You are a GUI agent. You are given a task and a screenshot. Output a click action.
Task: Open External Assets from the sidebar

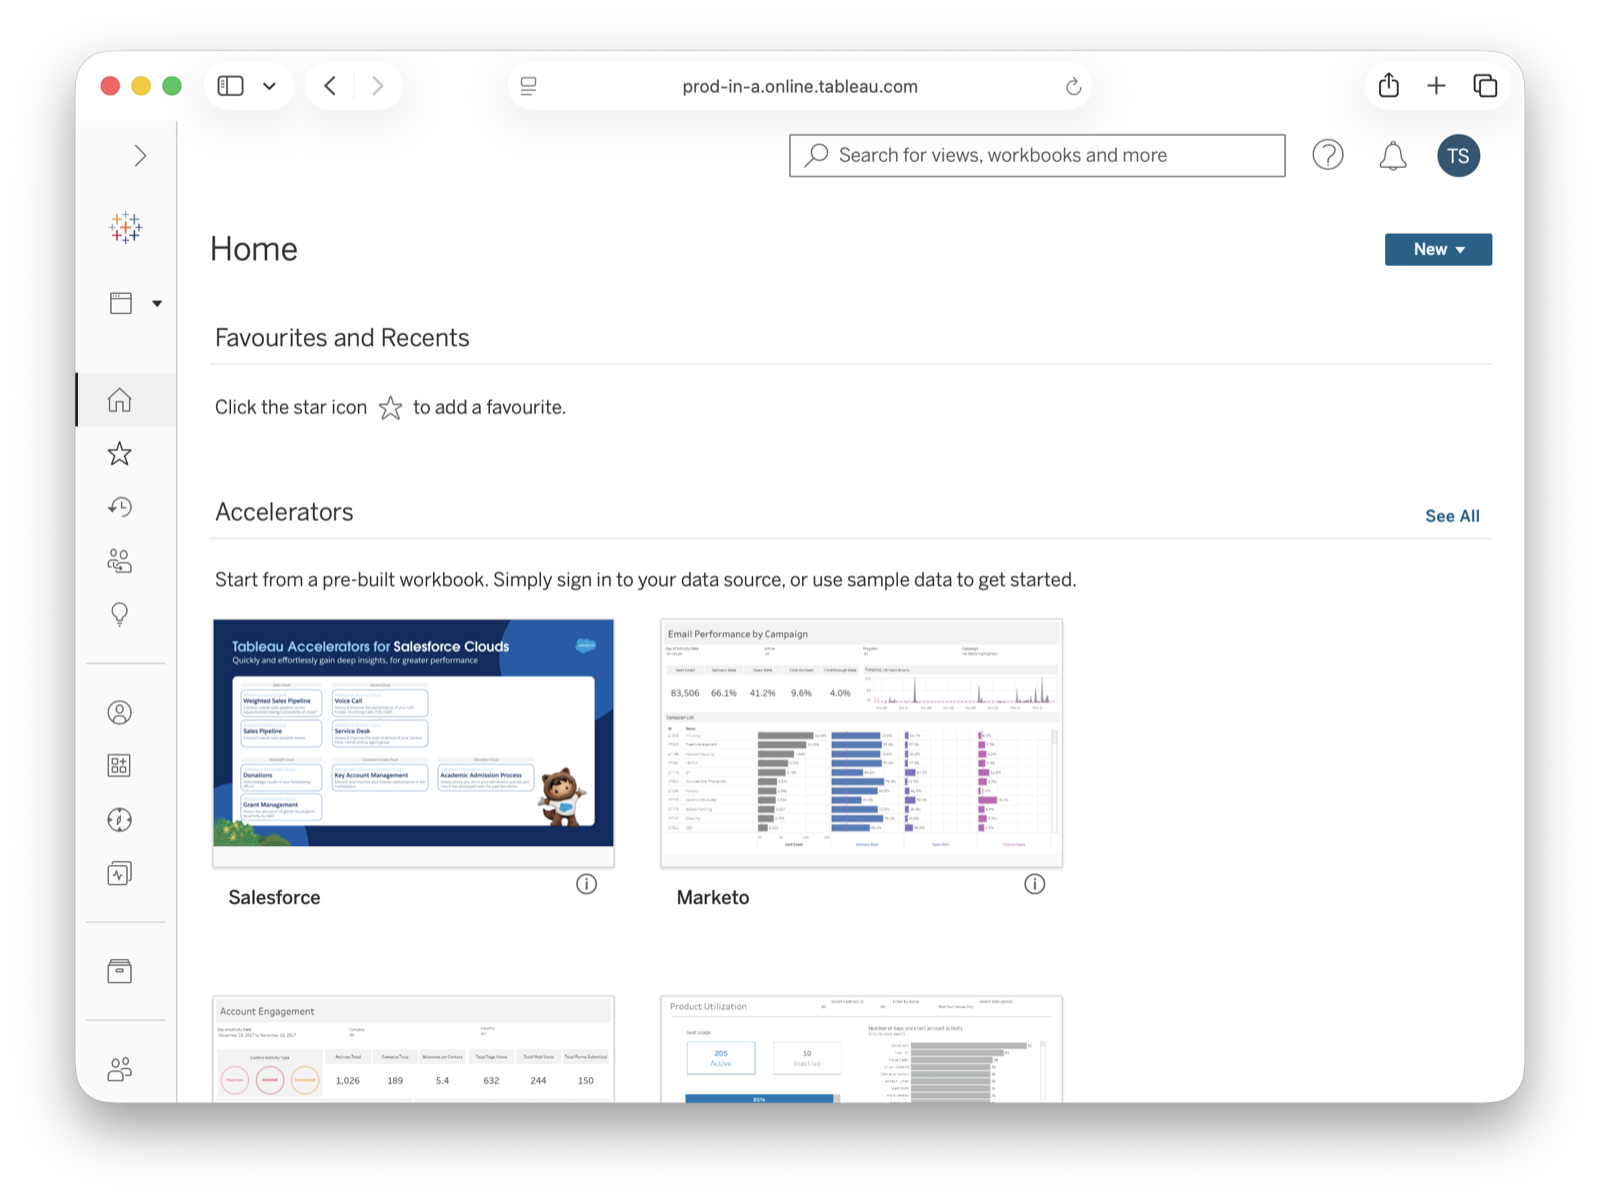tap(119, 970)
